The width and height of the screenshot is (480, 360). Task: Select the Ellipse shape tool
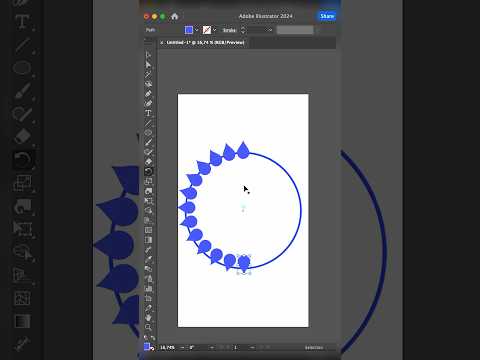pos(148,133)
